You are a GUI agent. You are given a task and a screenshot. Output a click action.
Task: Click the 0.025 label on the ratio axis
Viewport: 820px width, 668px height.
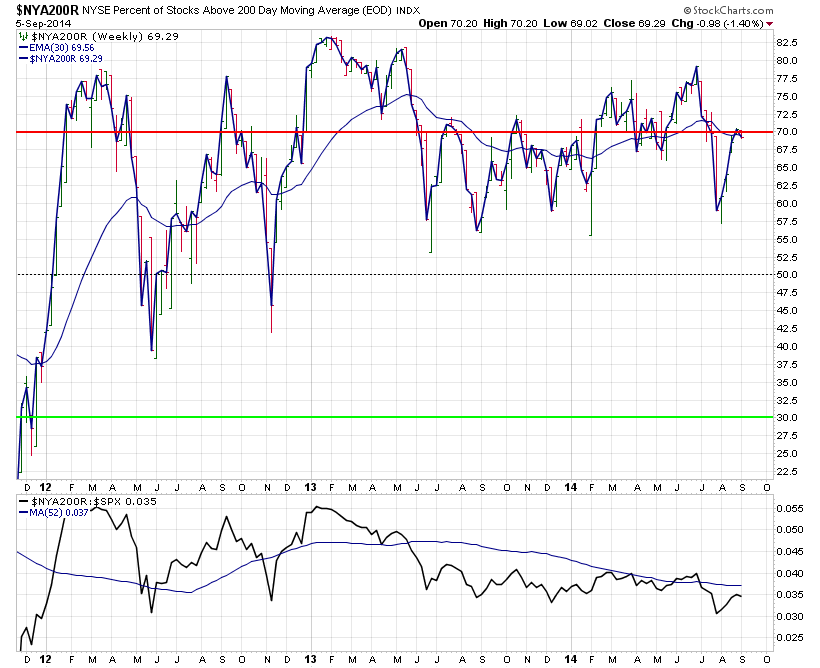[790, 637]
